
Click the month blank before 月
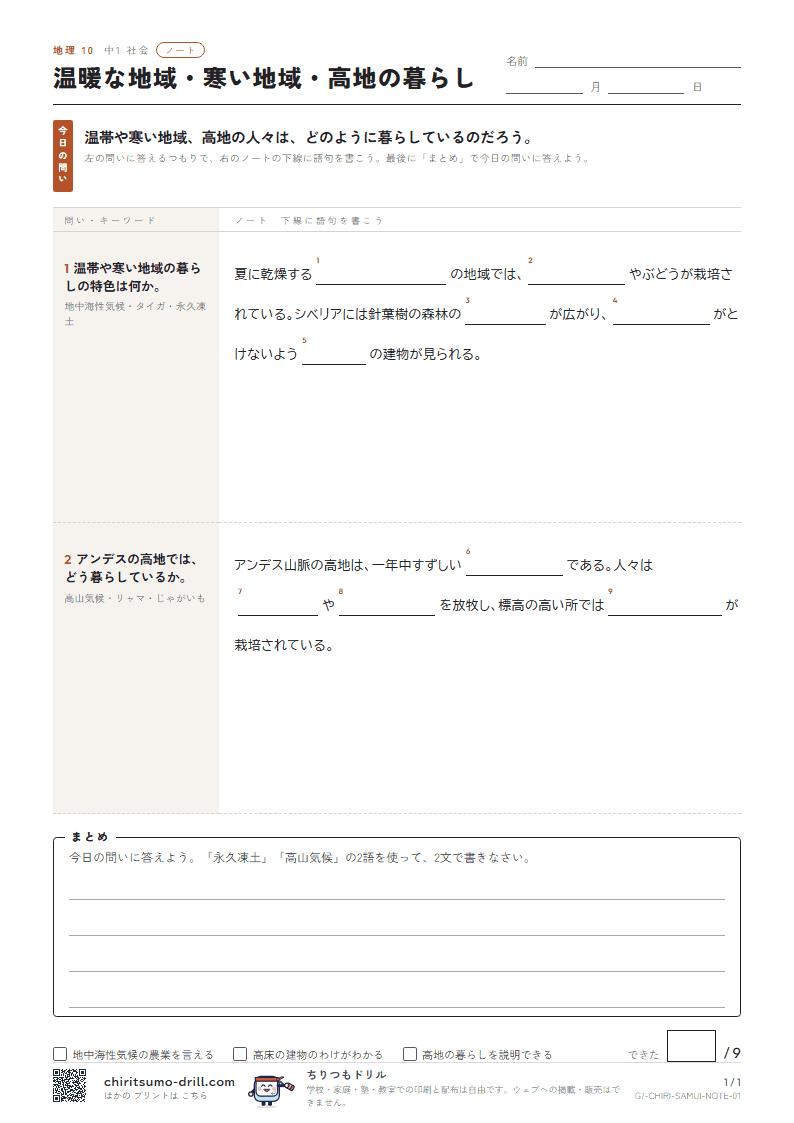(x=545, y=87)
